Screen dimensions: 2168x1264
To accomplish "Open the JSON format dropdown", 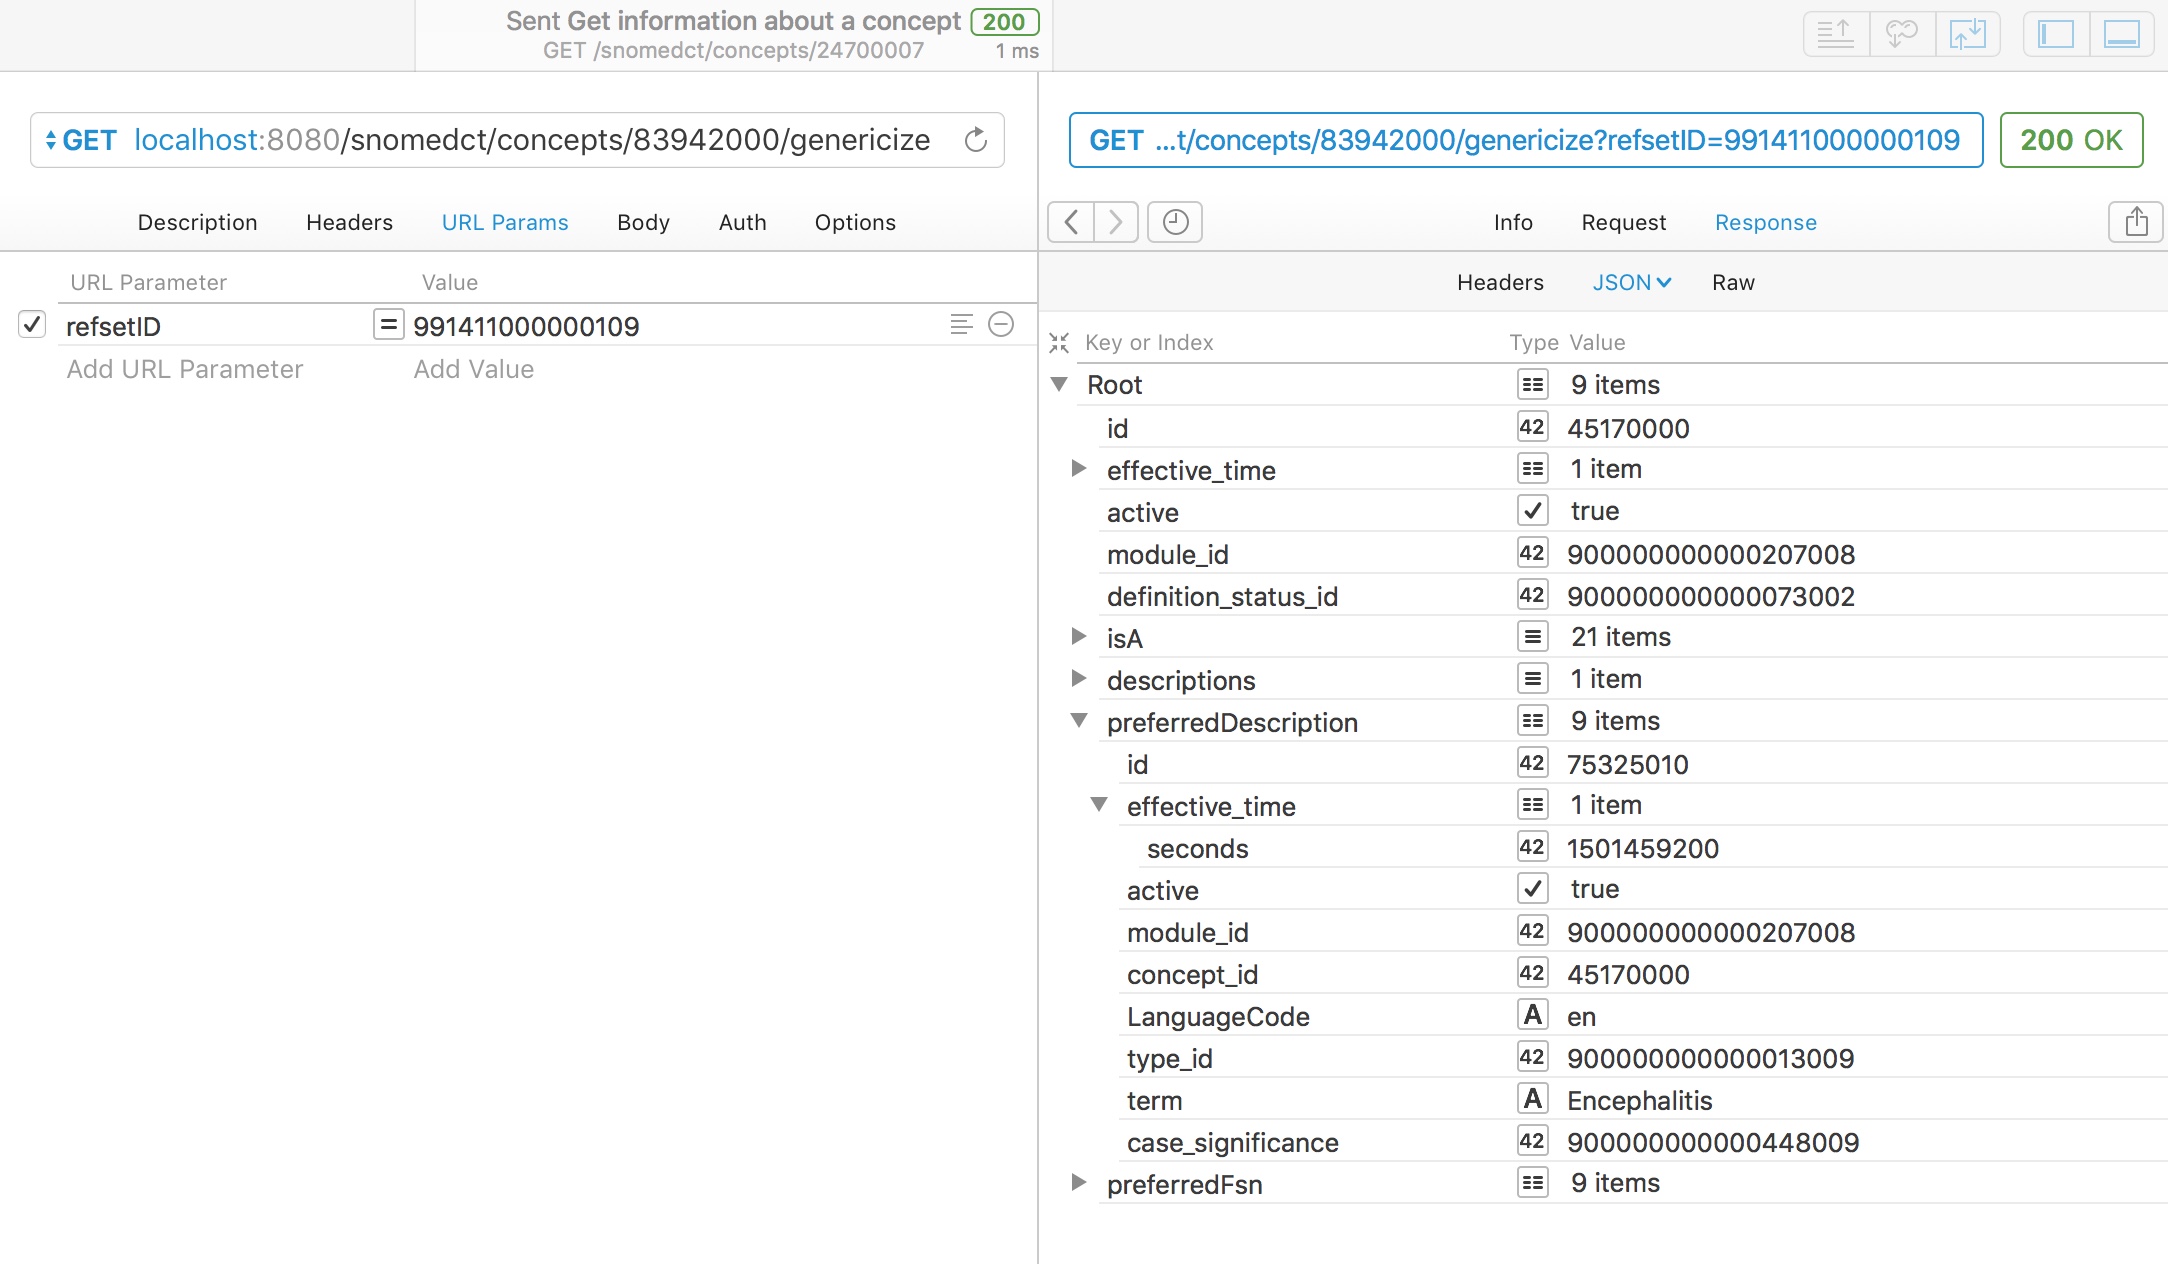I will tap(1631, 283).
